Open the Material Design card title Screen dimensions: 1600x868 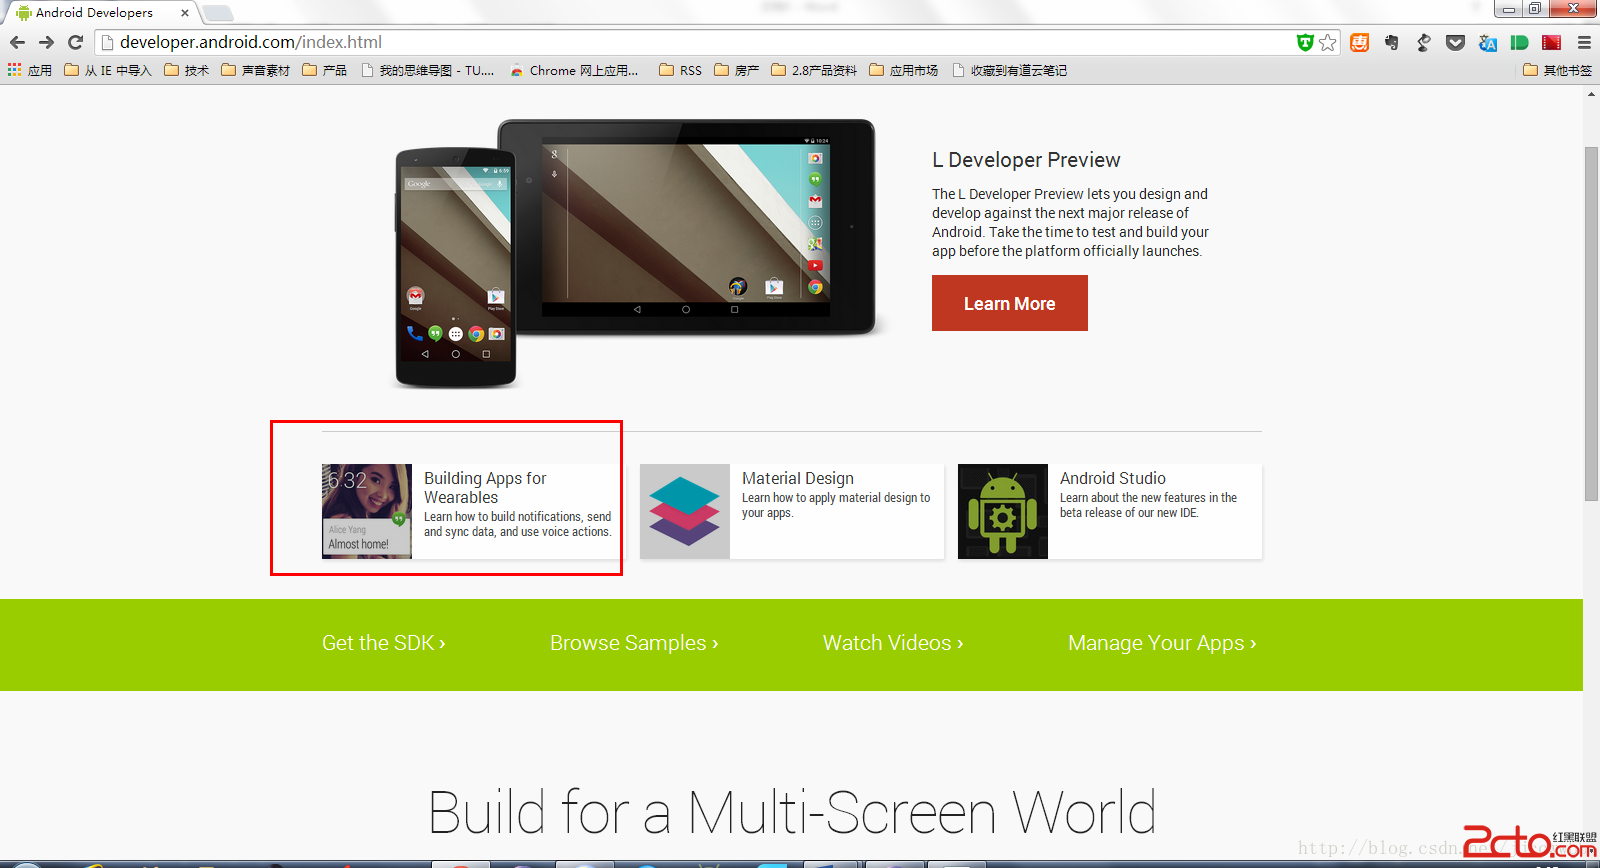click(798, 478)
